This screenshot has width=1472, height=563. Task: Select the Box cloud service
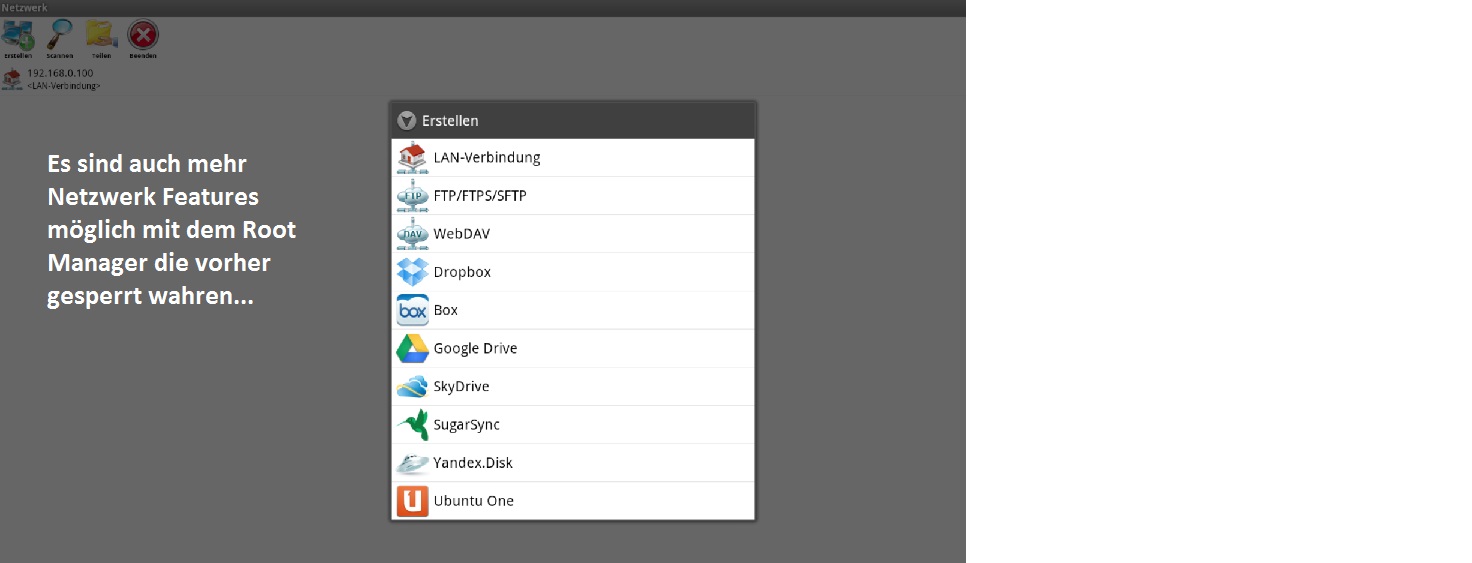click(572, 310)
